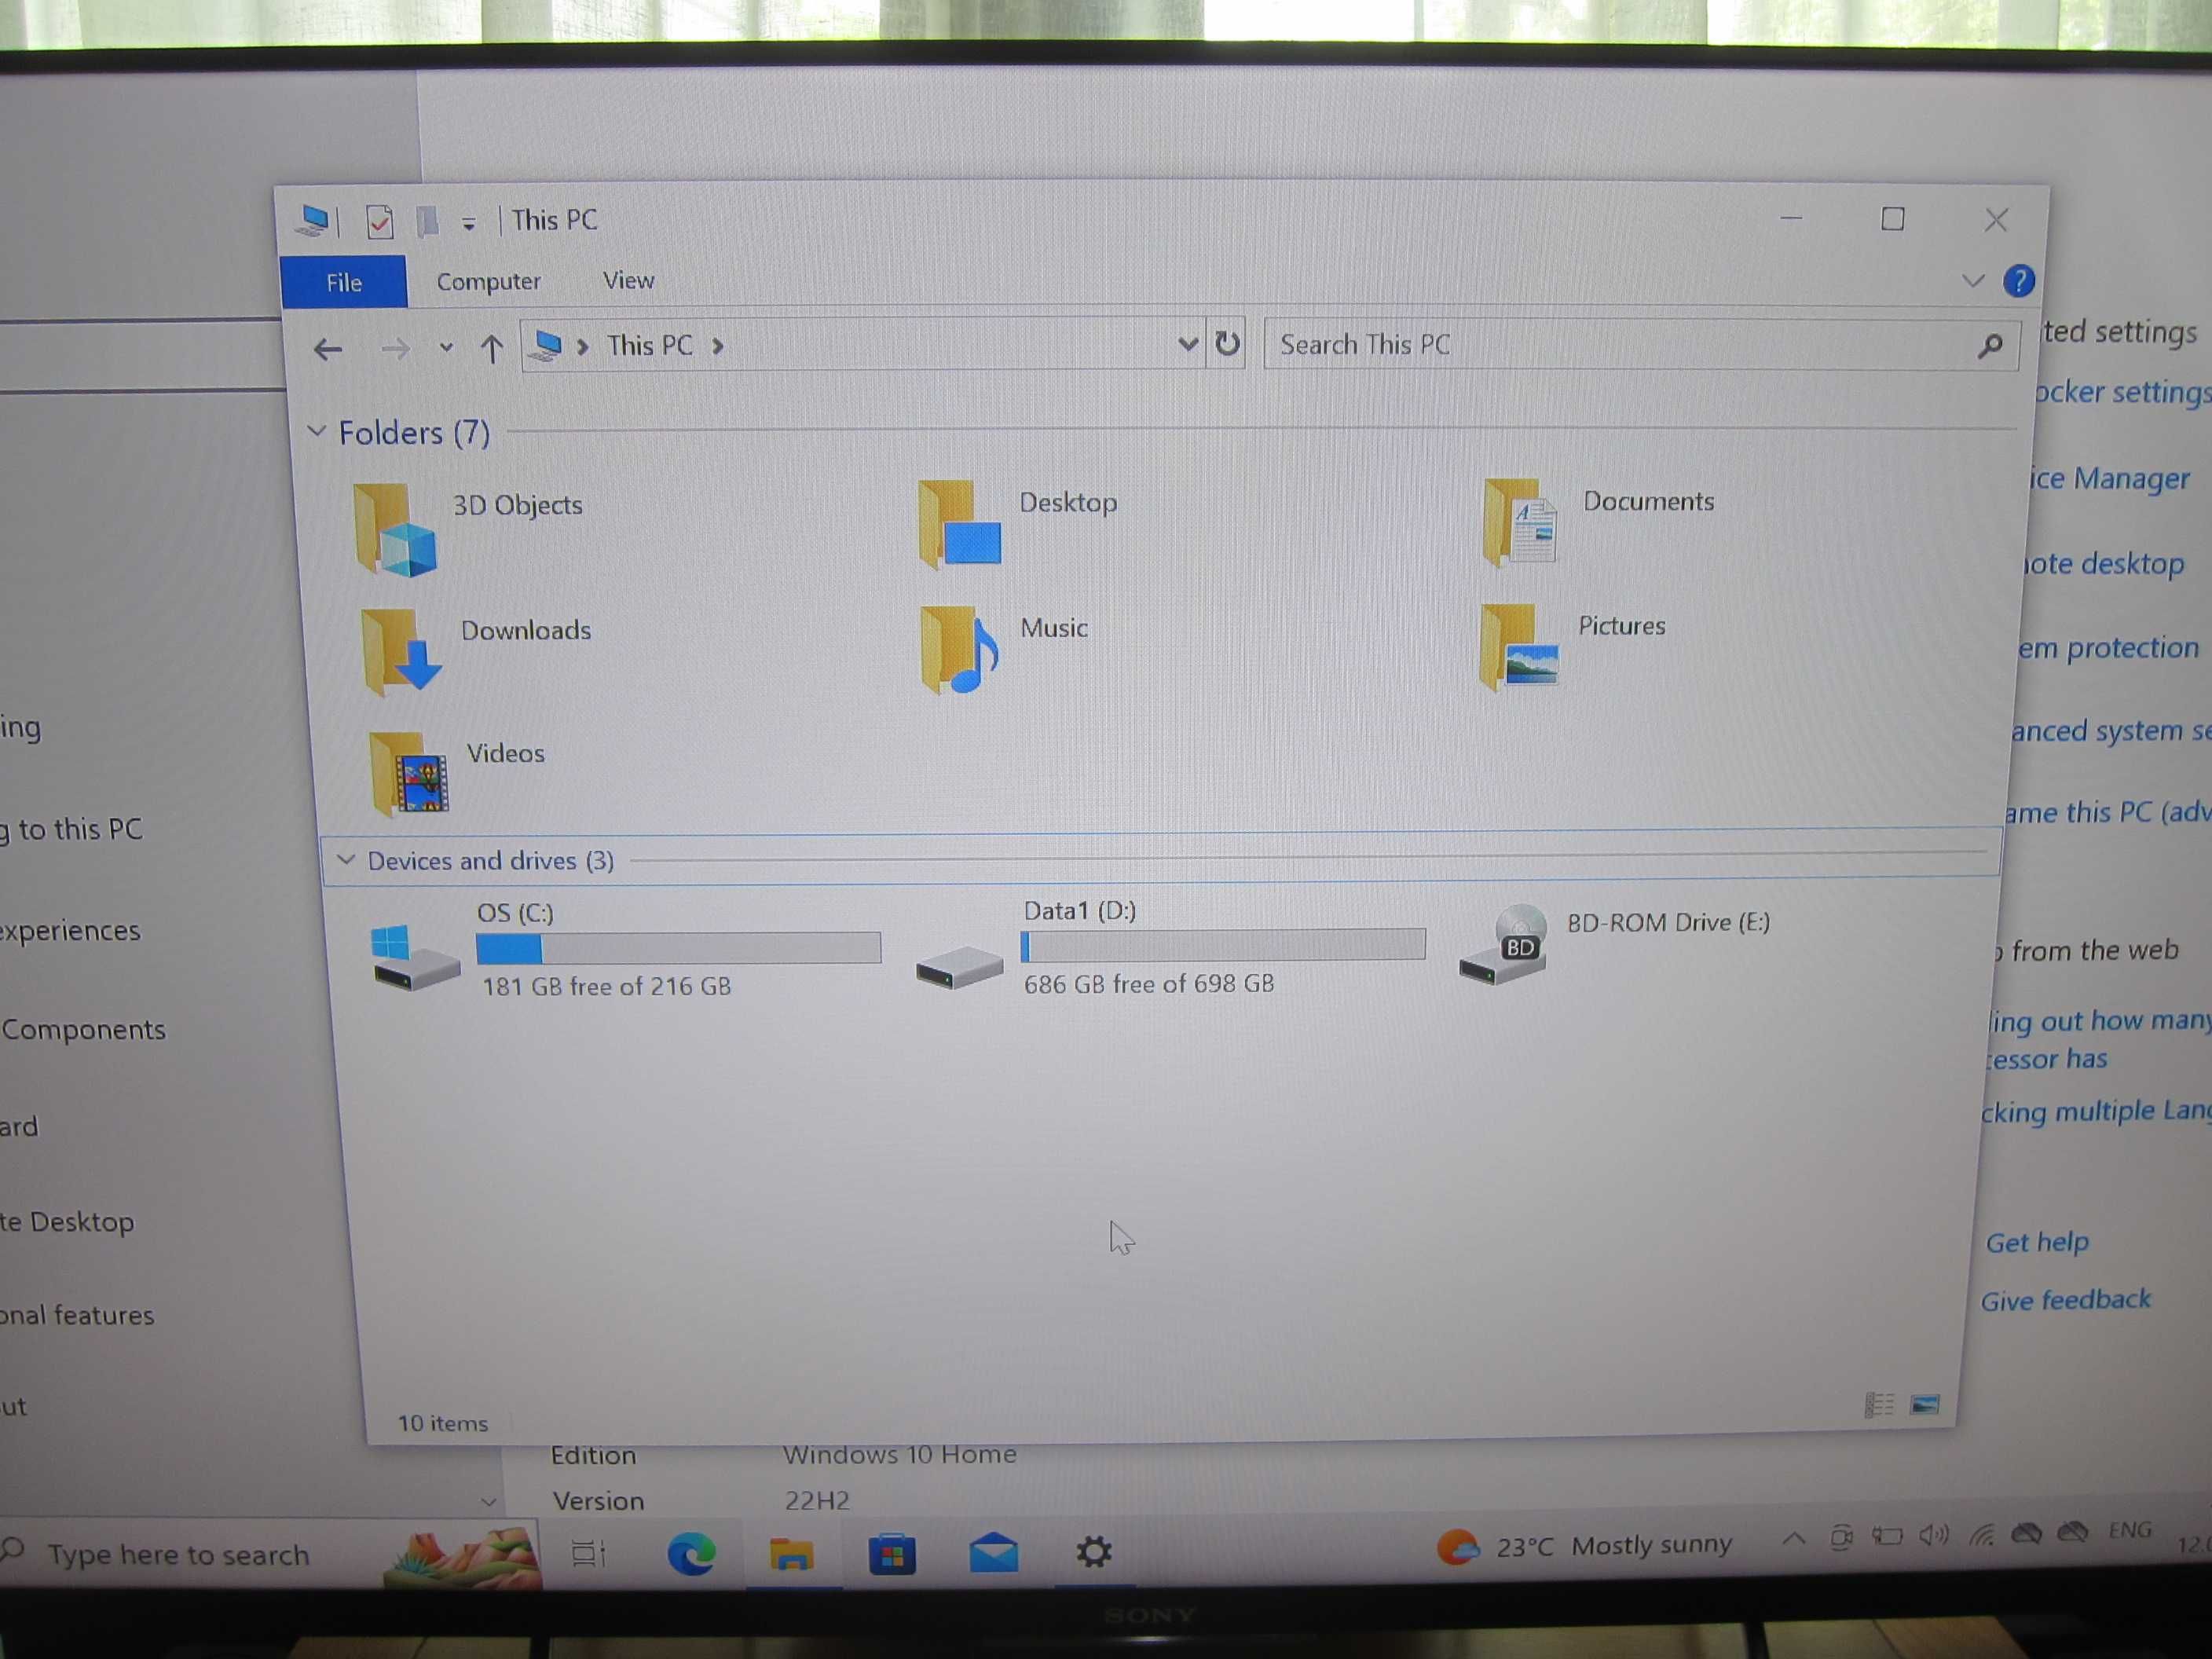
Task: Go back with the Back arrow
Action: [x=328, y=349]
